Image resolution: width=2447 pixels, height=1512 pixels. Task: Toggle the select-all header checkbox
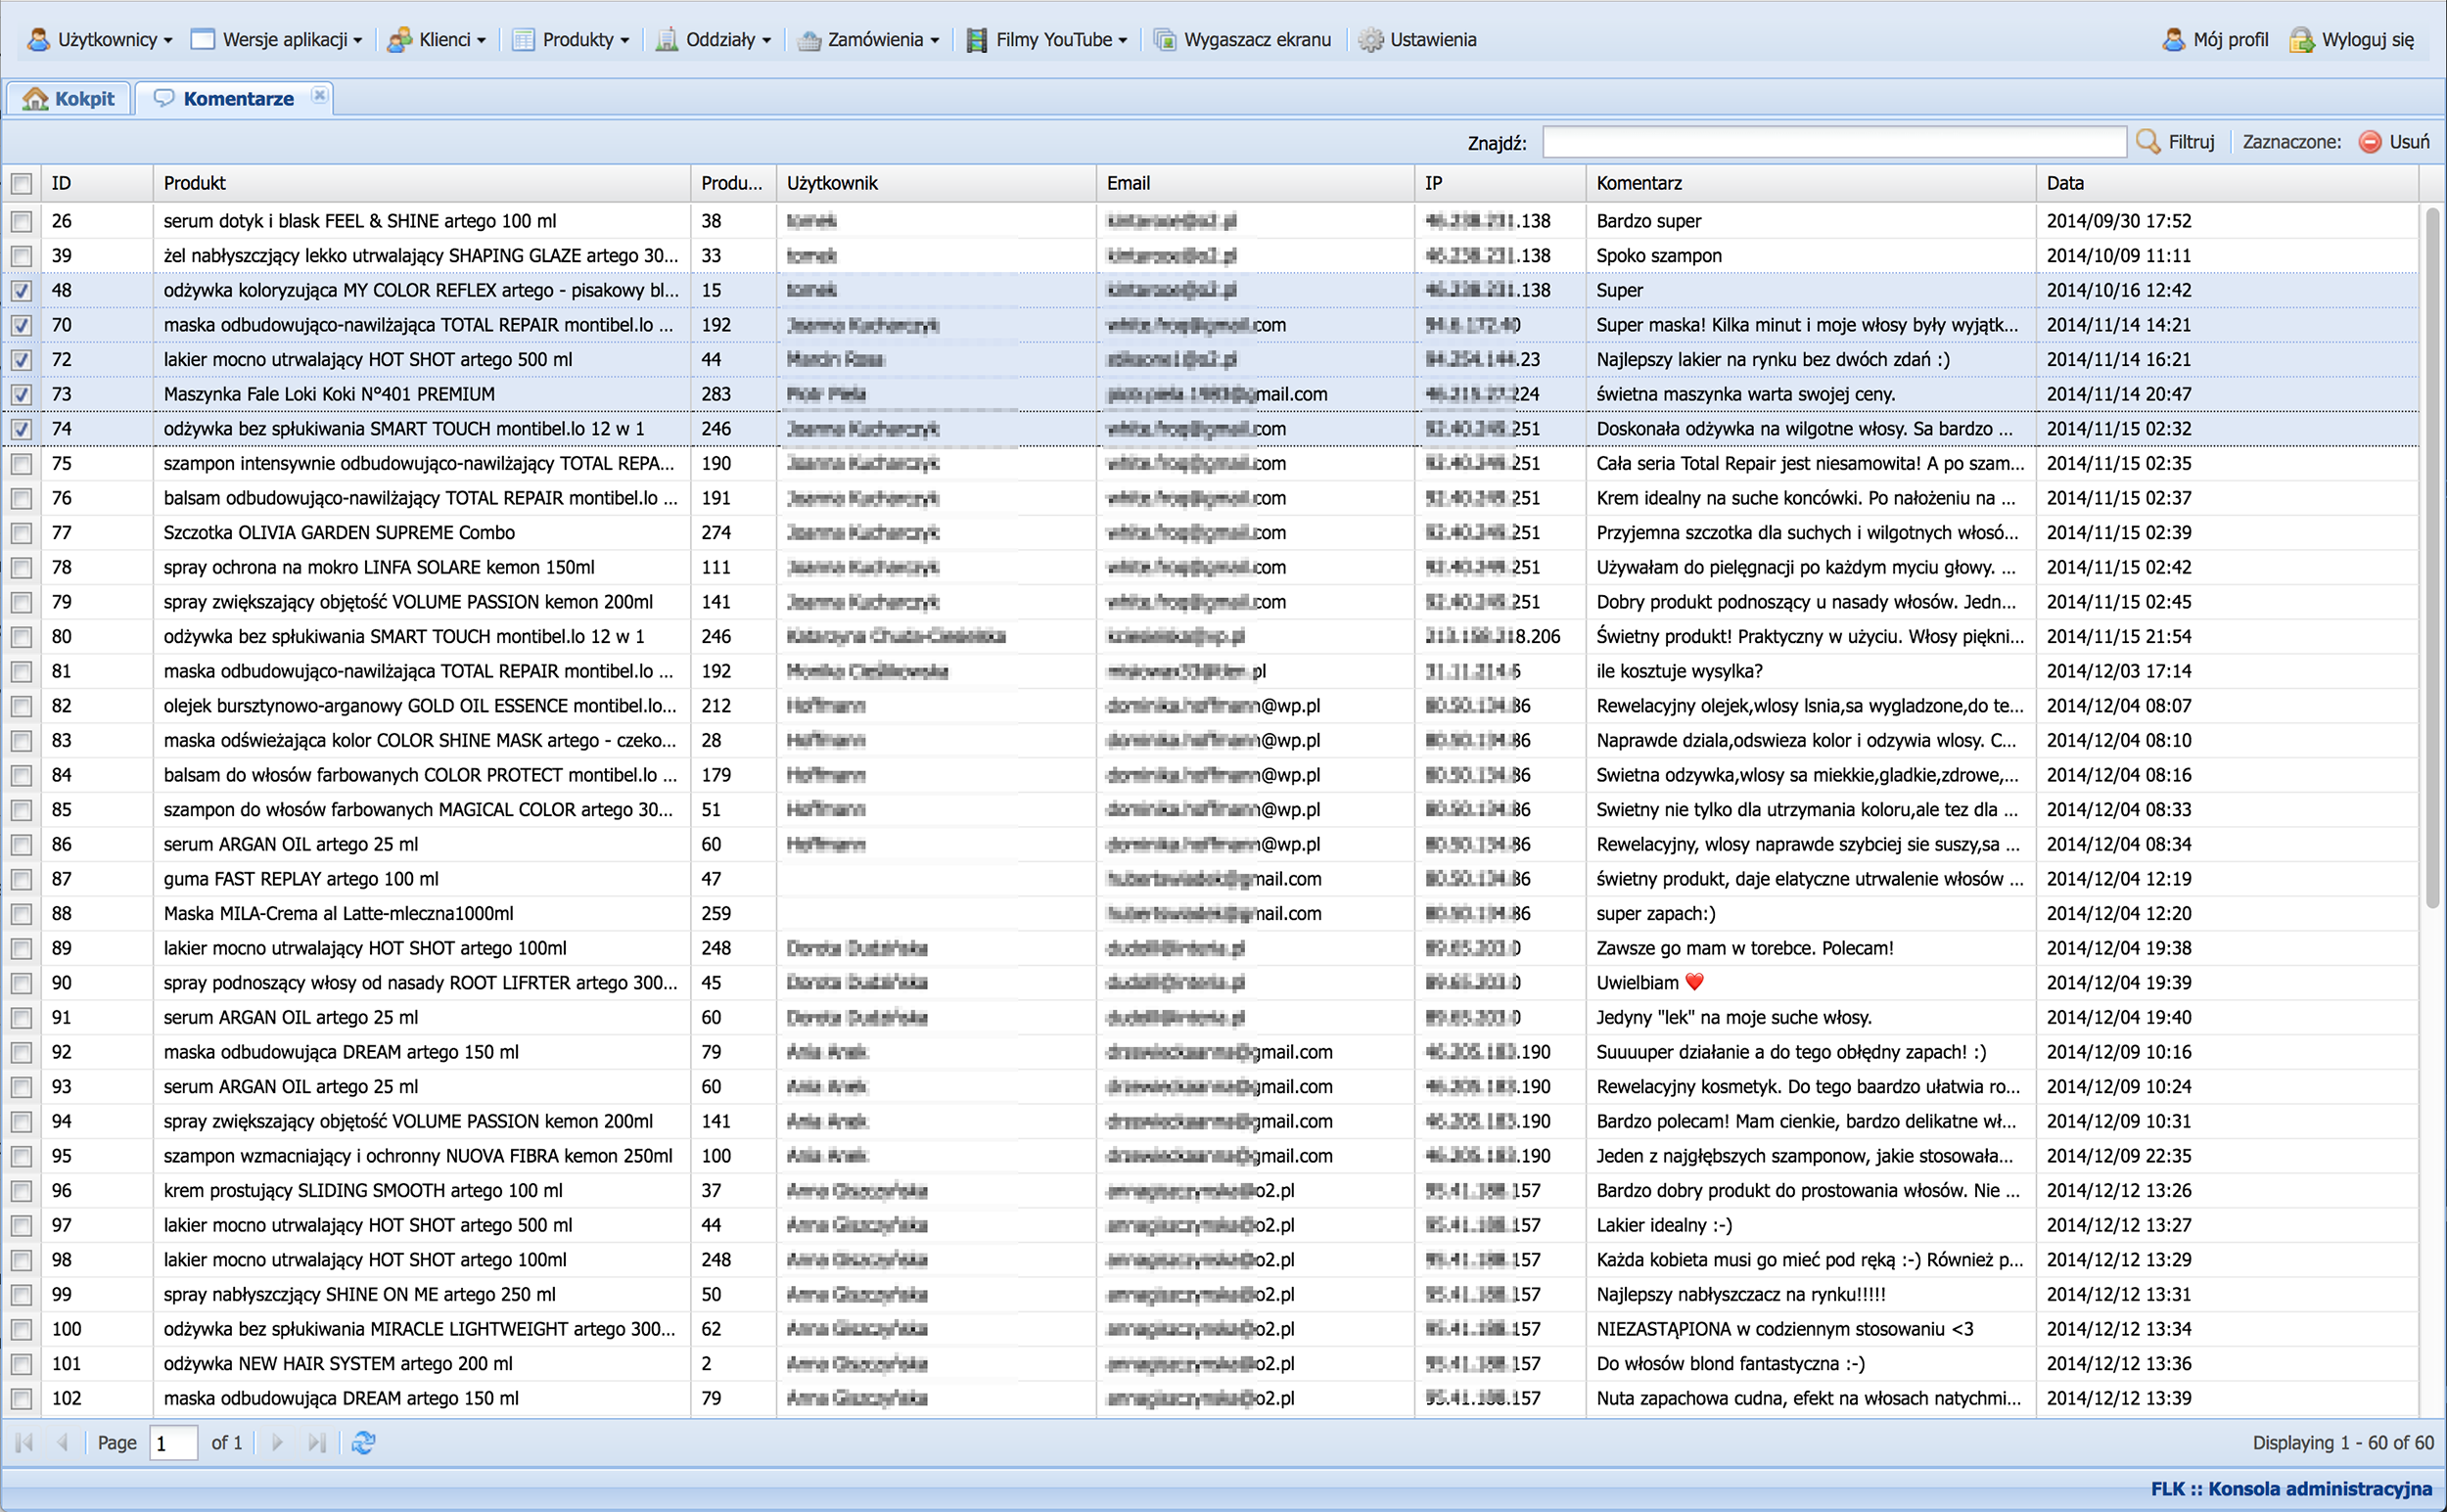22,183
